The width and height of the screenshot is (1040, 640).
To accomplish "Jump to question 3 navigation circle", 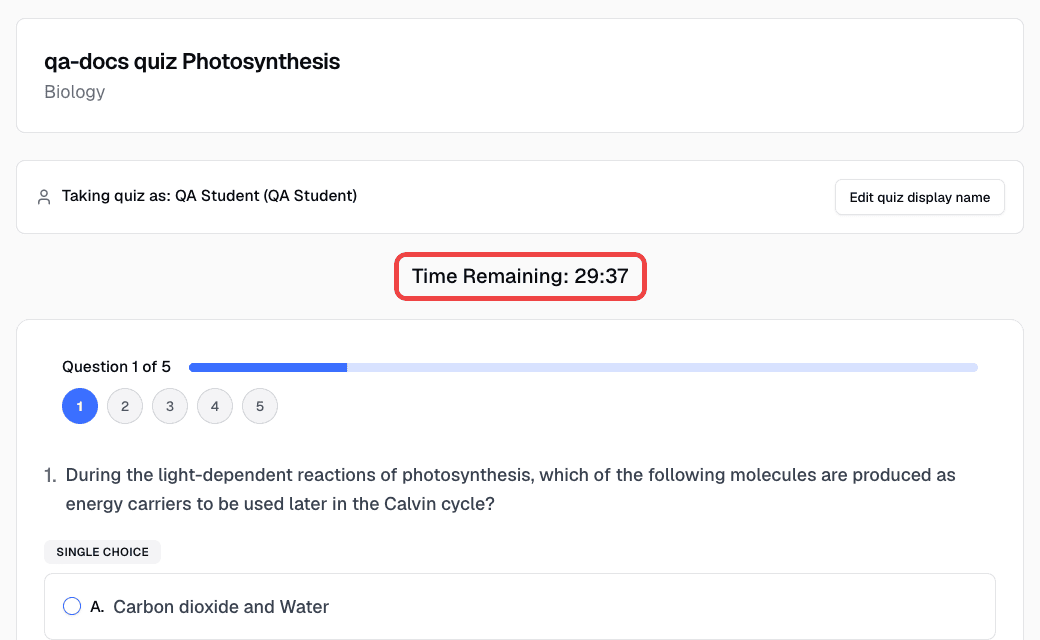I will coord(170,406).
